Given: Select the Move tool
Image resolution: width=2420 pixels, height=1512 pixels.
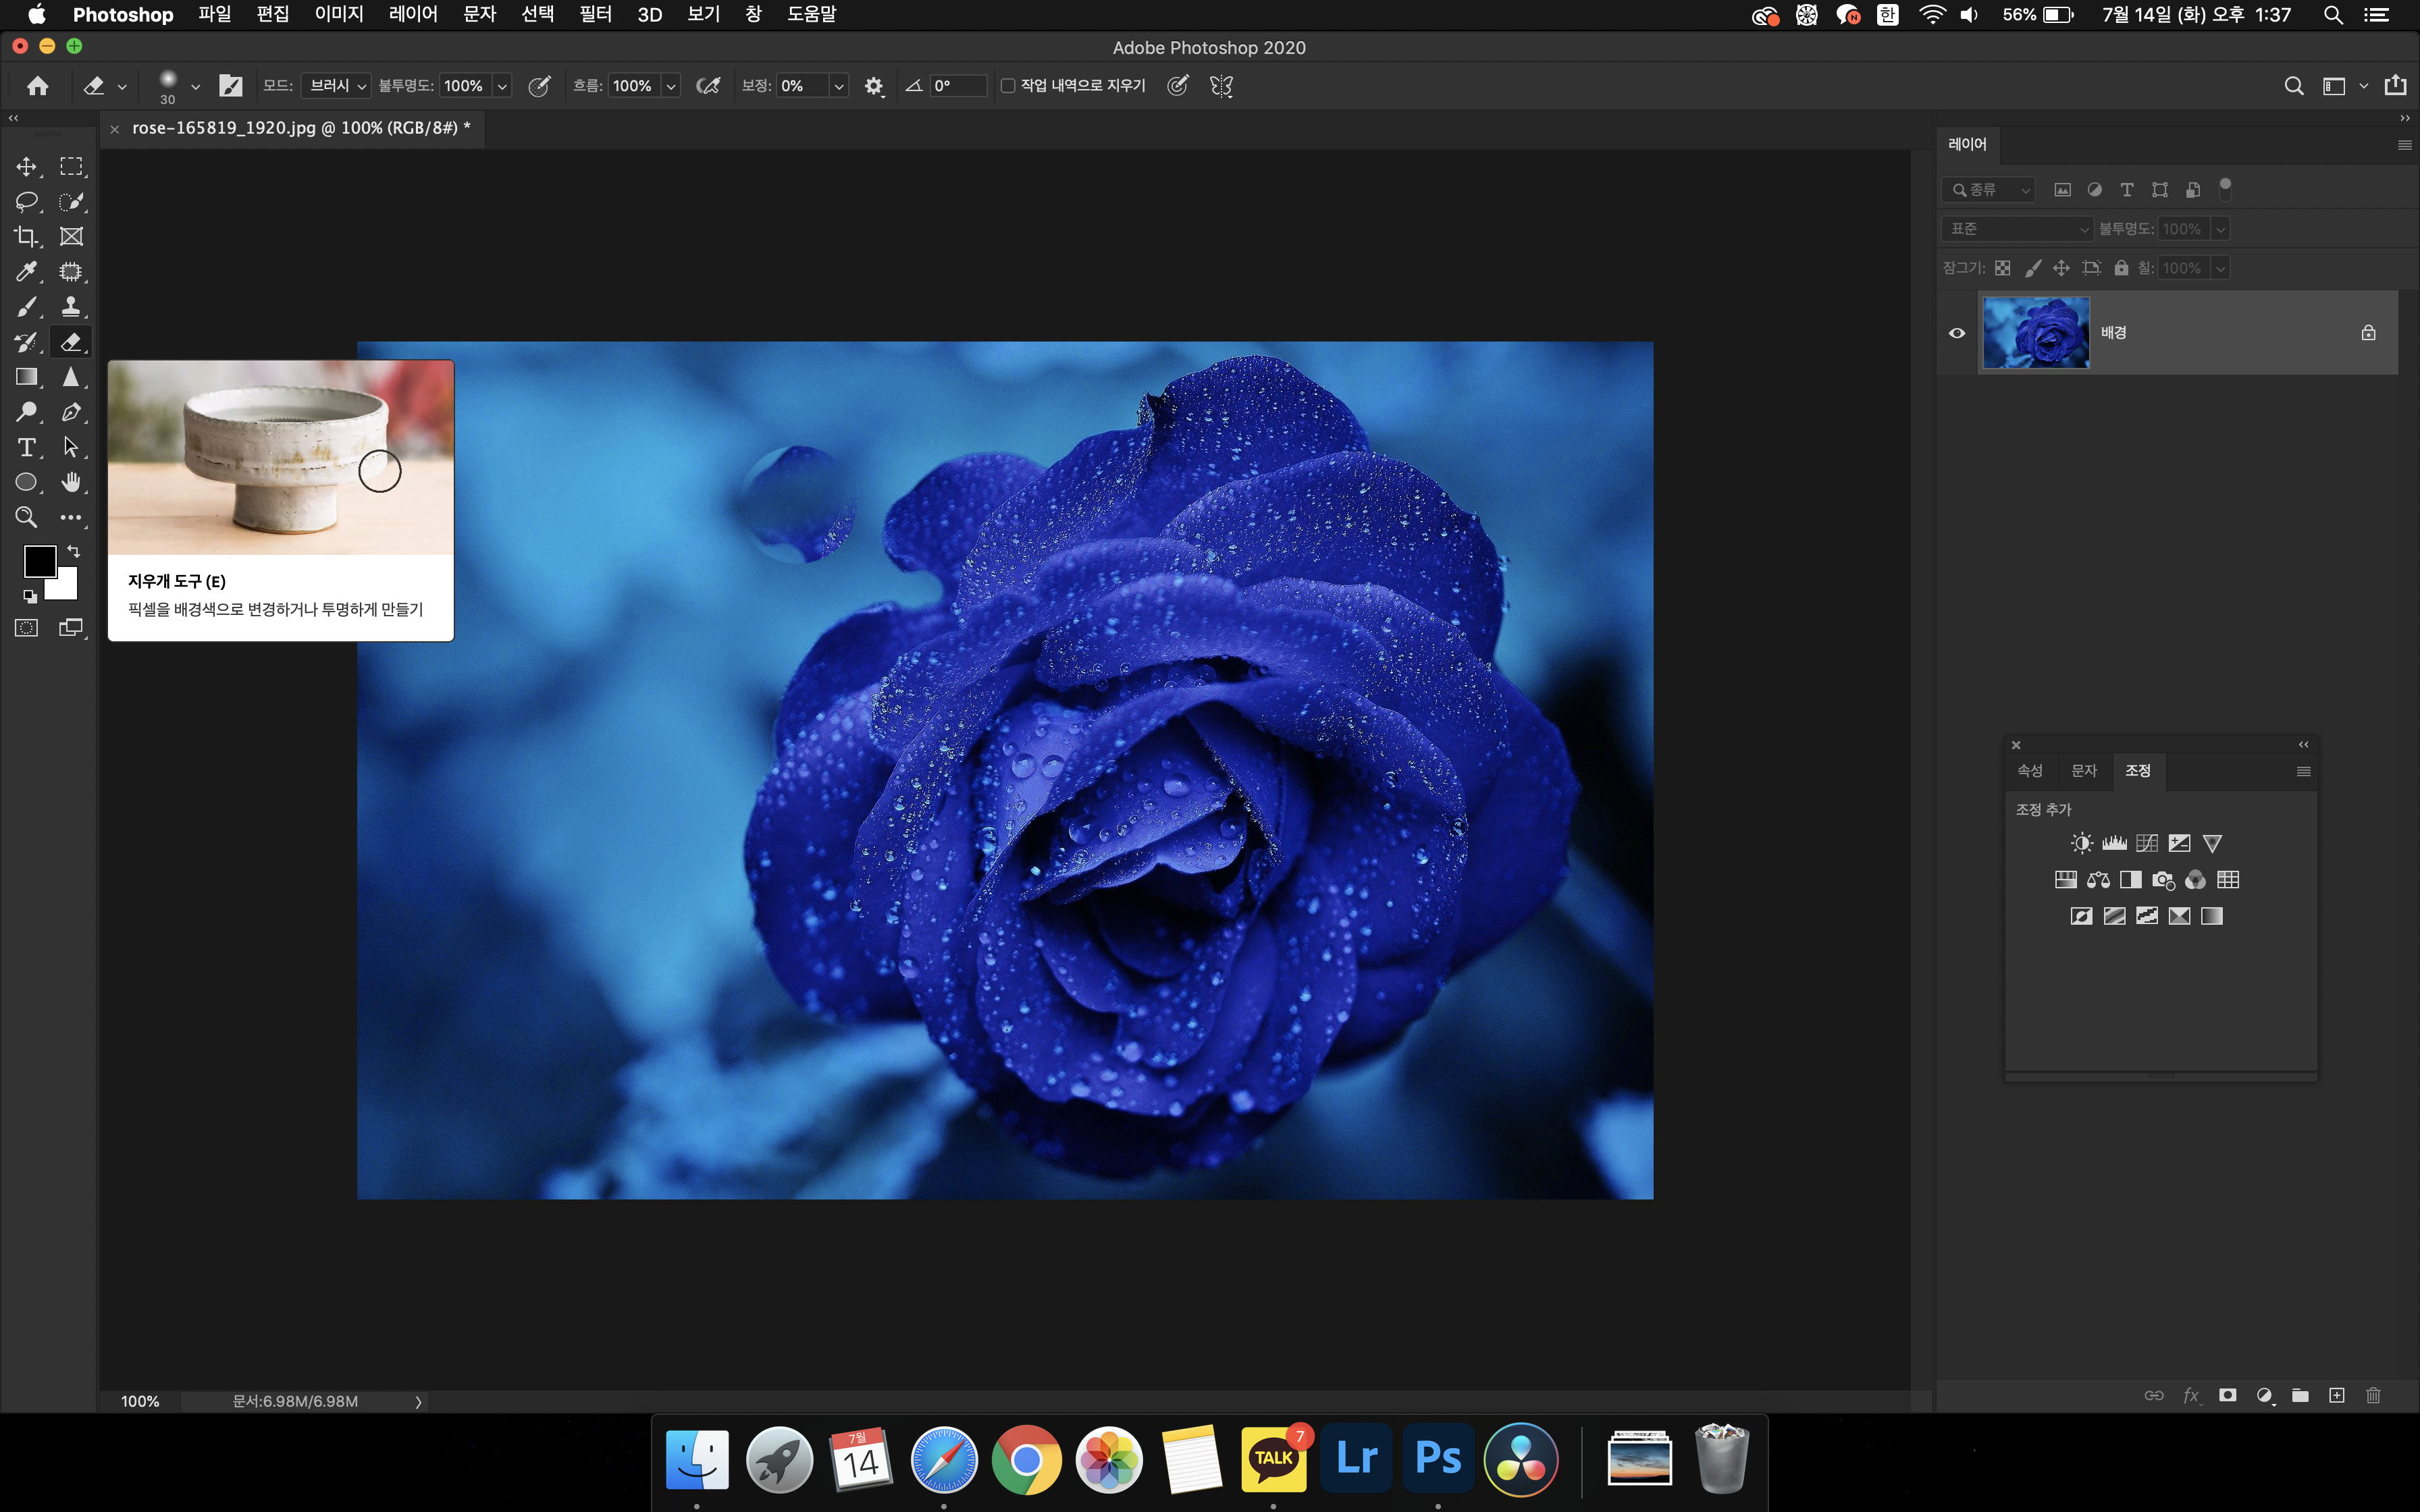Looking at the screenshot, I should pos(26,166).
